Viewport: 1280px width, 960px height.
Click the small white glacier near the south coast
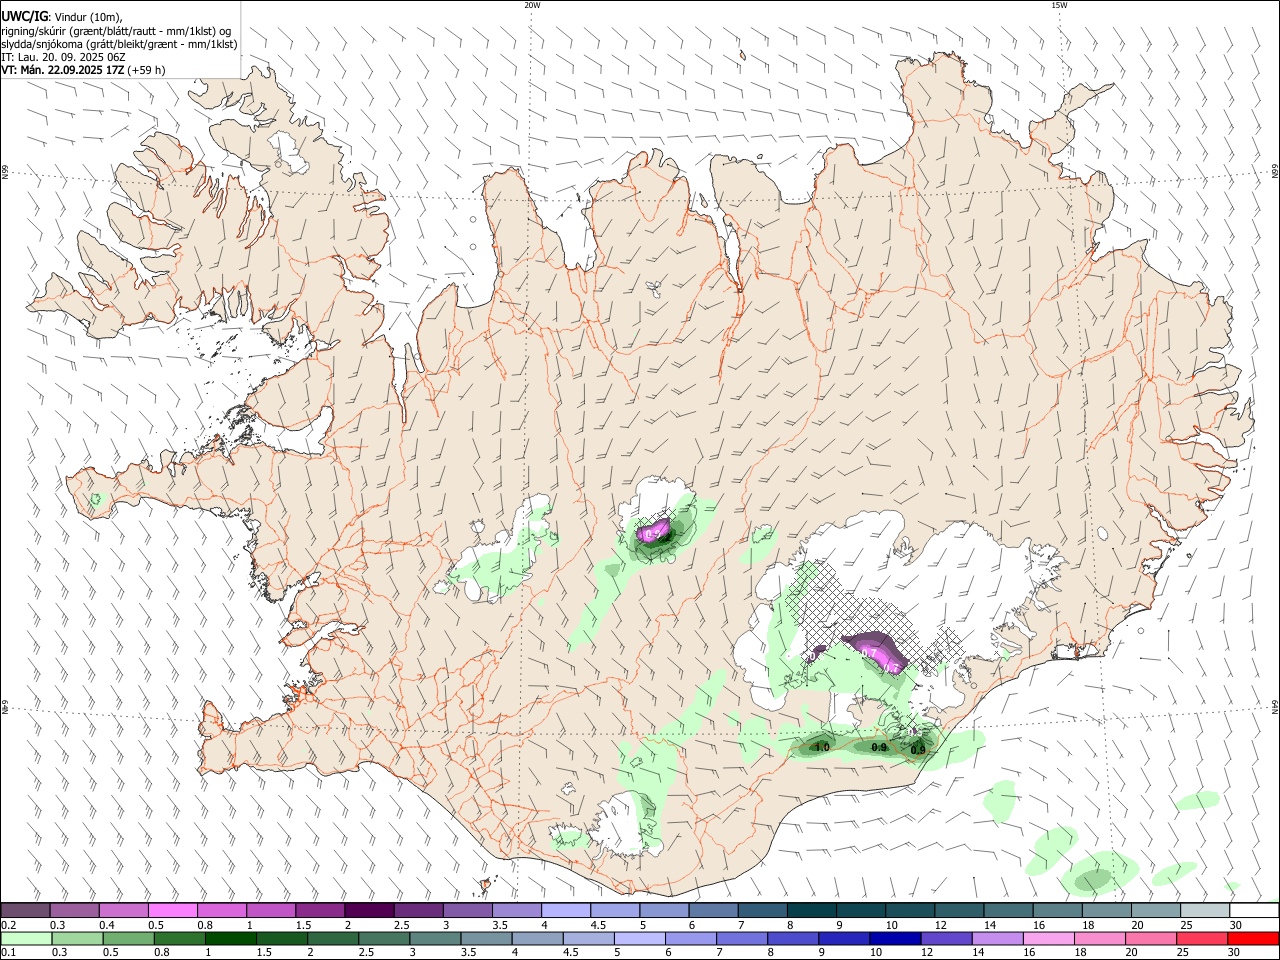(624, 822)
